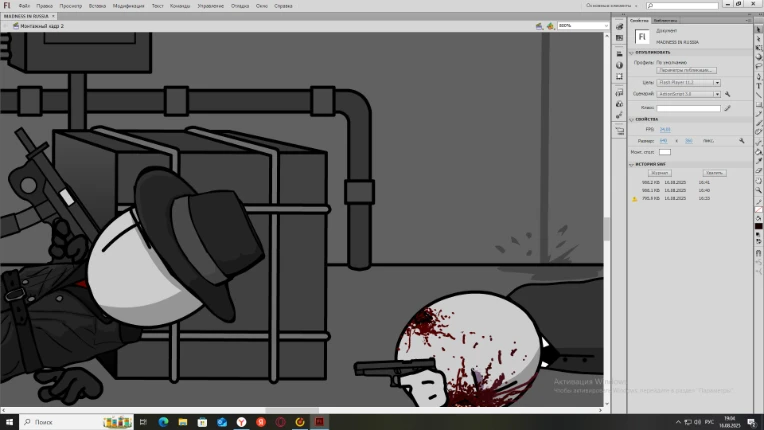Select the Brush tool
This screenshot has height=430, width=764.
point(759,123)
